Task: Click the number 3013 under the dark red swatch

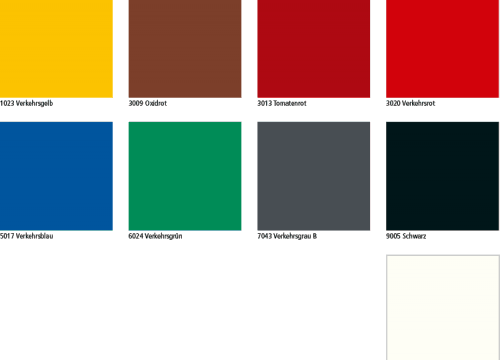Action: [265, 103]
